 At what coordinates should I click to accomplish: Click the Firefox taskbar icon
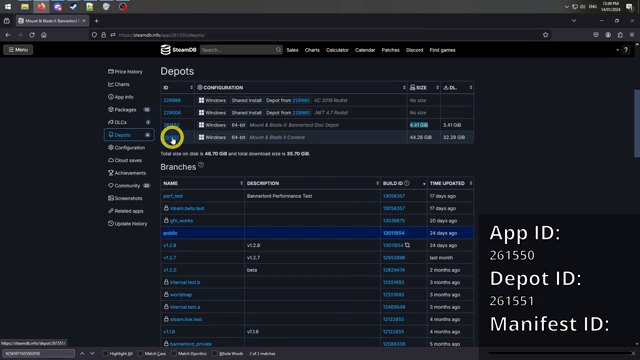click(41, 7)
